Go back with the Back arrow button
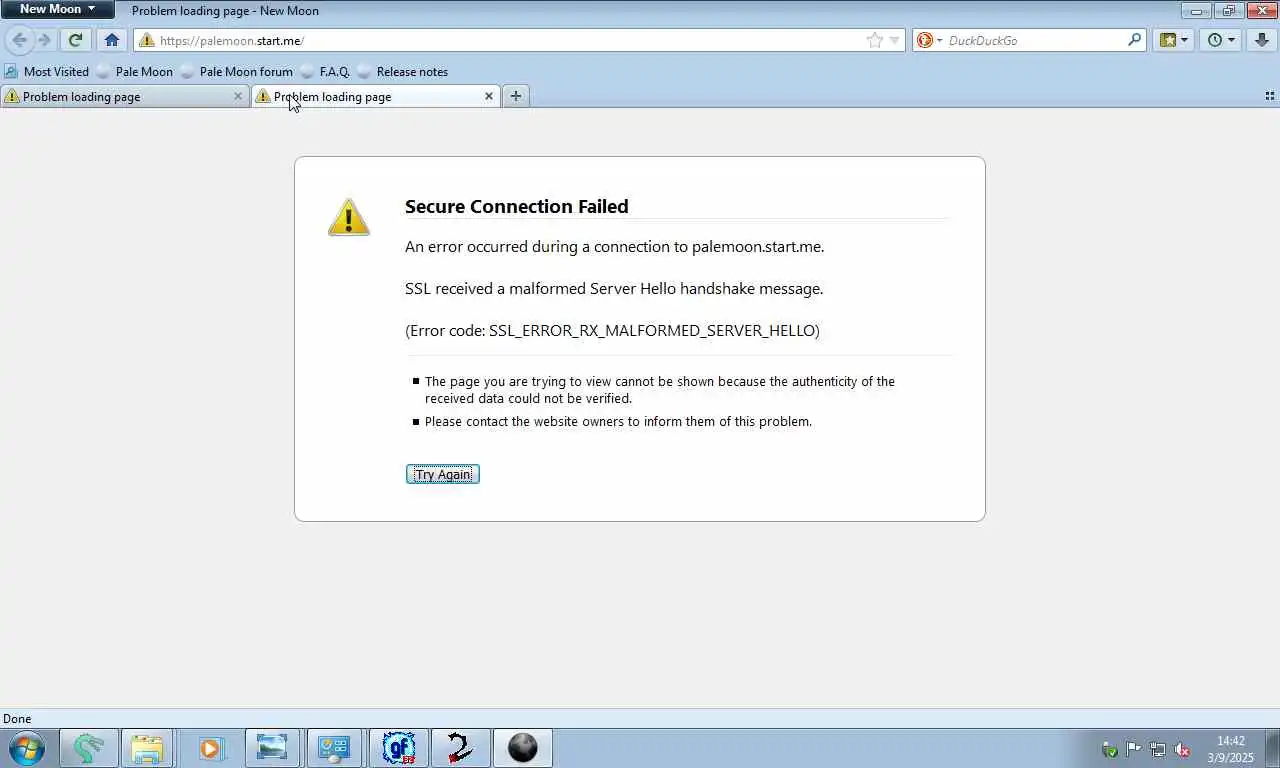 point(19,40)
